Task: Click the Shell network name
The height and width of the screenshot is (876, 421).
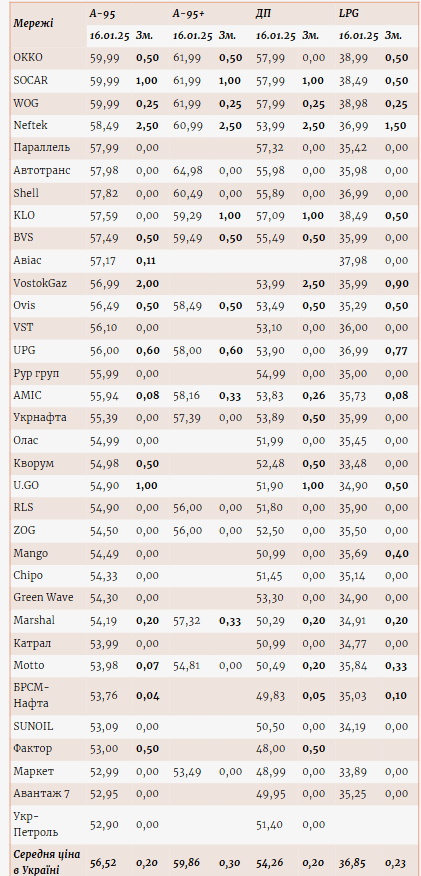Action: tap(26, 193)
